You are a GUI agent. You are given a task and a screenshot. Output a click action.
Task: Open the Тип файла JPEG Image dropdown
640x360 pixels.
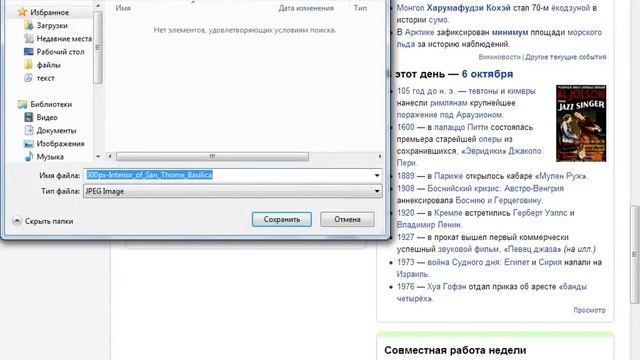click(233, 191)
